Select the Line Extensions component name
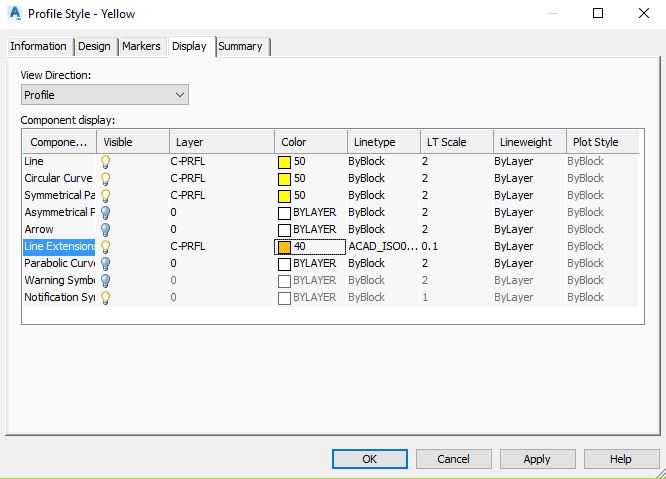This screenshot has height=479, width=666. click(x=59, y=246)
